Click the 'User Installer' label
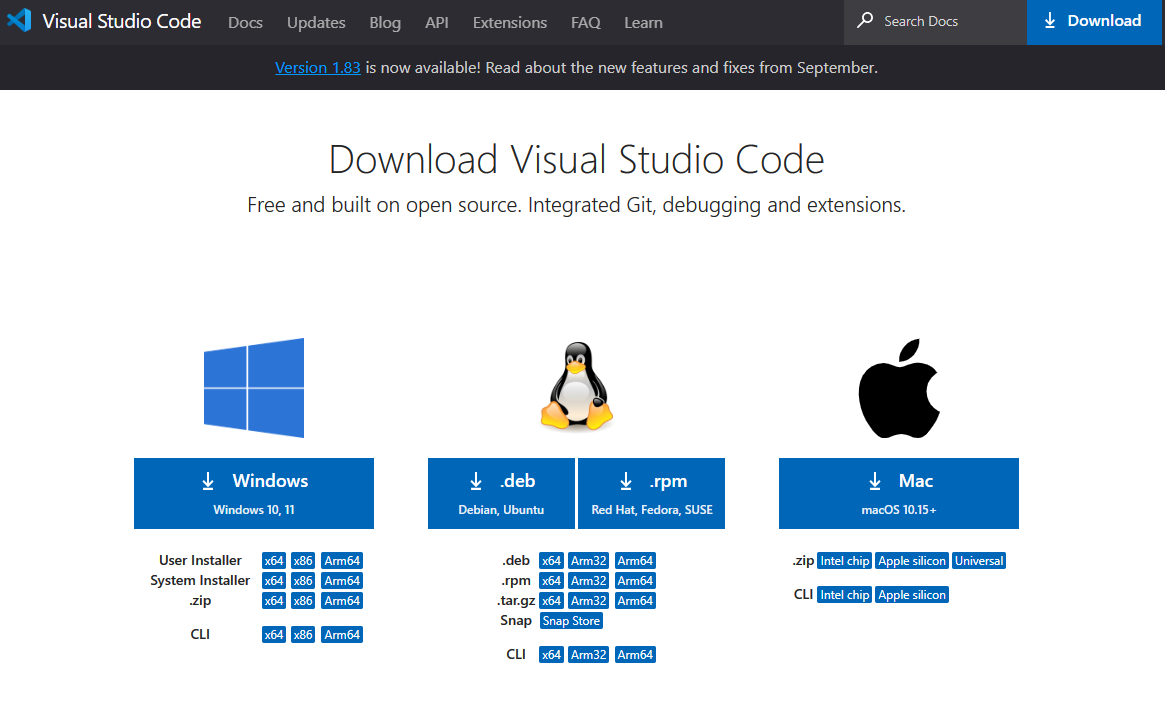This screenshot has width=1165, height=701. 200,561
